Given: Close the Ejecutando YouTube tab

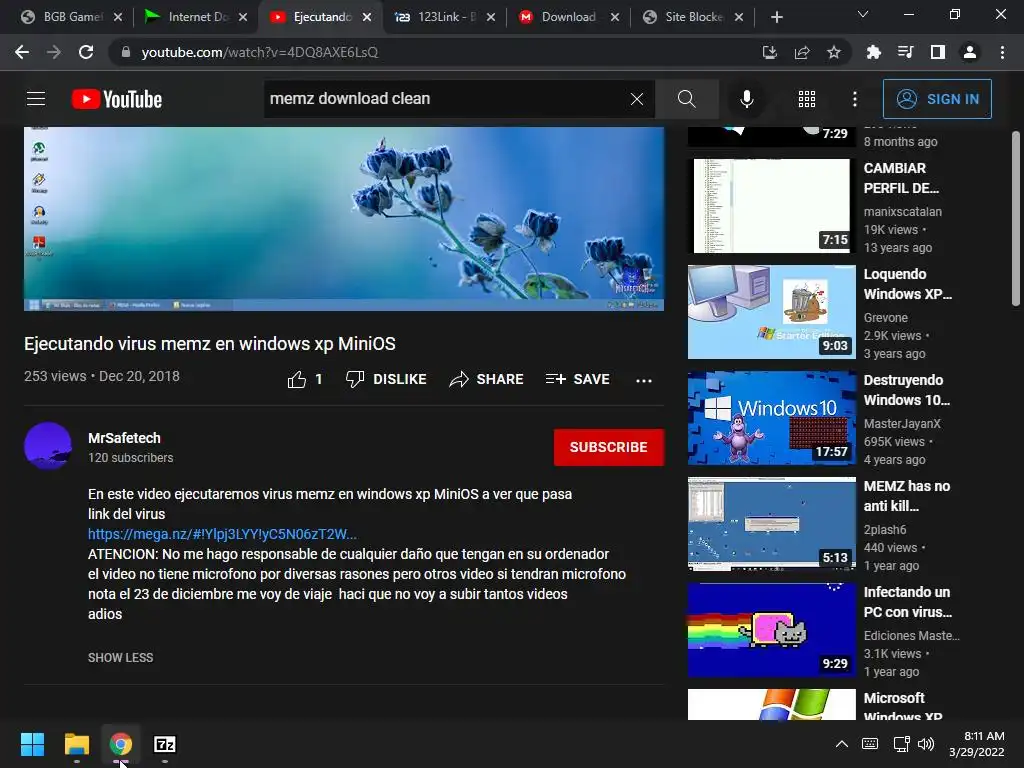Looking at the screenshot, I should click(x=367, y=17).
